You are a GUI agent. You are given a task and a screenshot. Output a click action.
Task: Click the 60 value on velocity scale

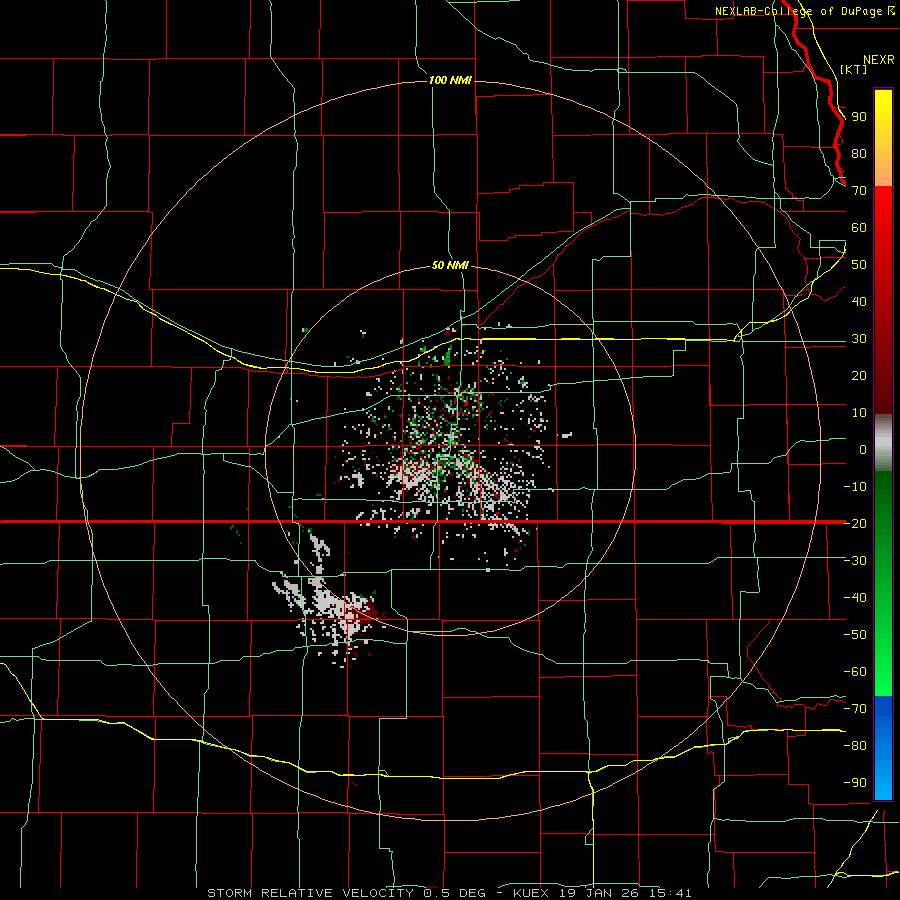pyautogui.click(x=859, y=227)
